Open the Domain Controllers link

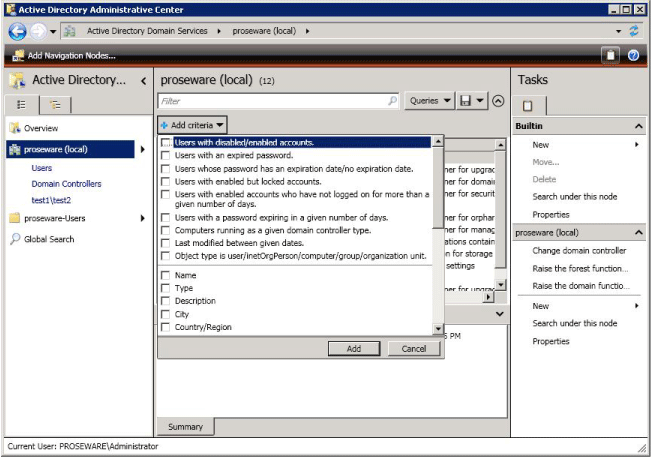pos(66,184)
